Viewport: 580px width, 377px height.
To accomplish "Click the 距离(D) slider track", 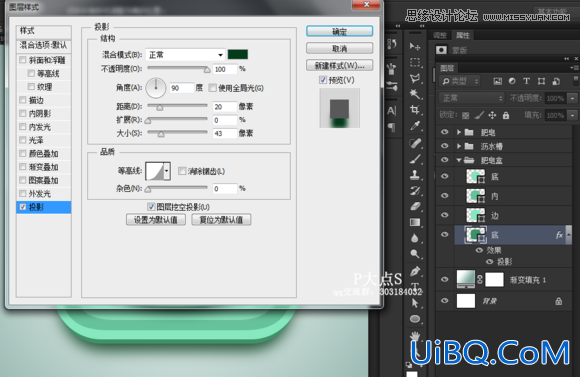I will pos(178,106).
